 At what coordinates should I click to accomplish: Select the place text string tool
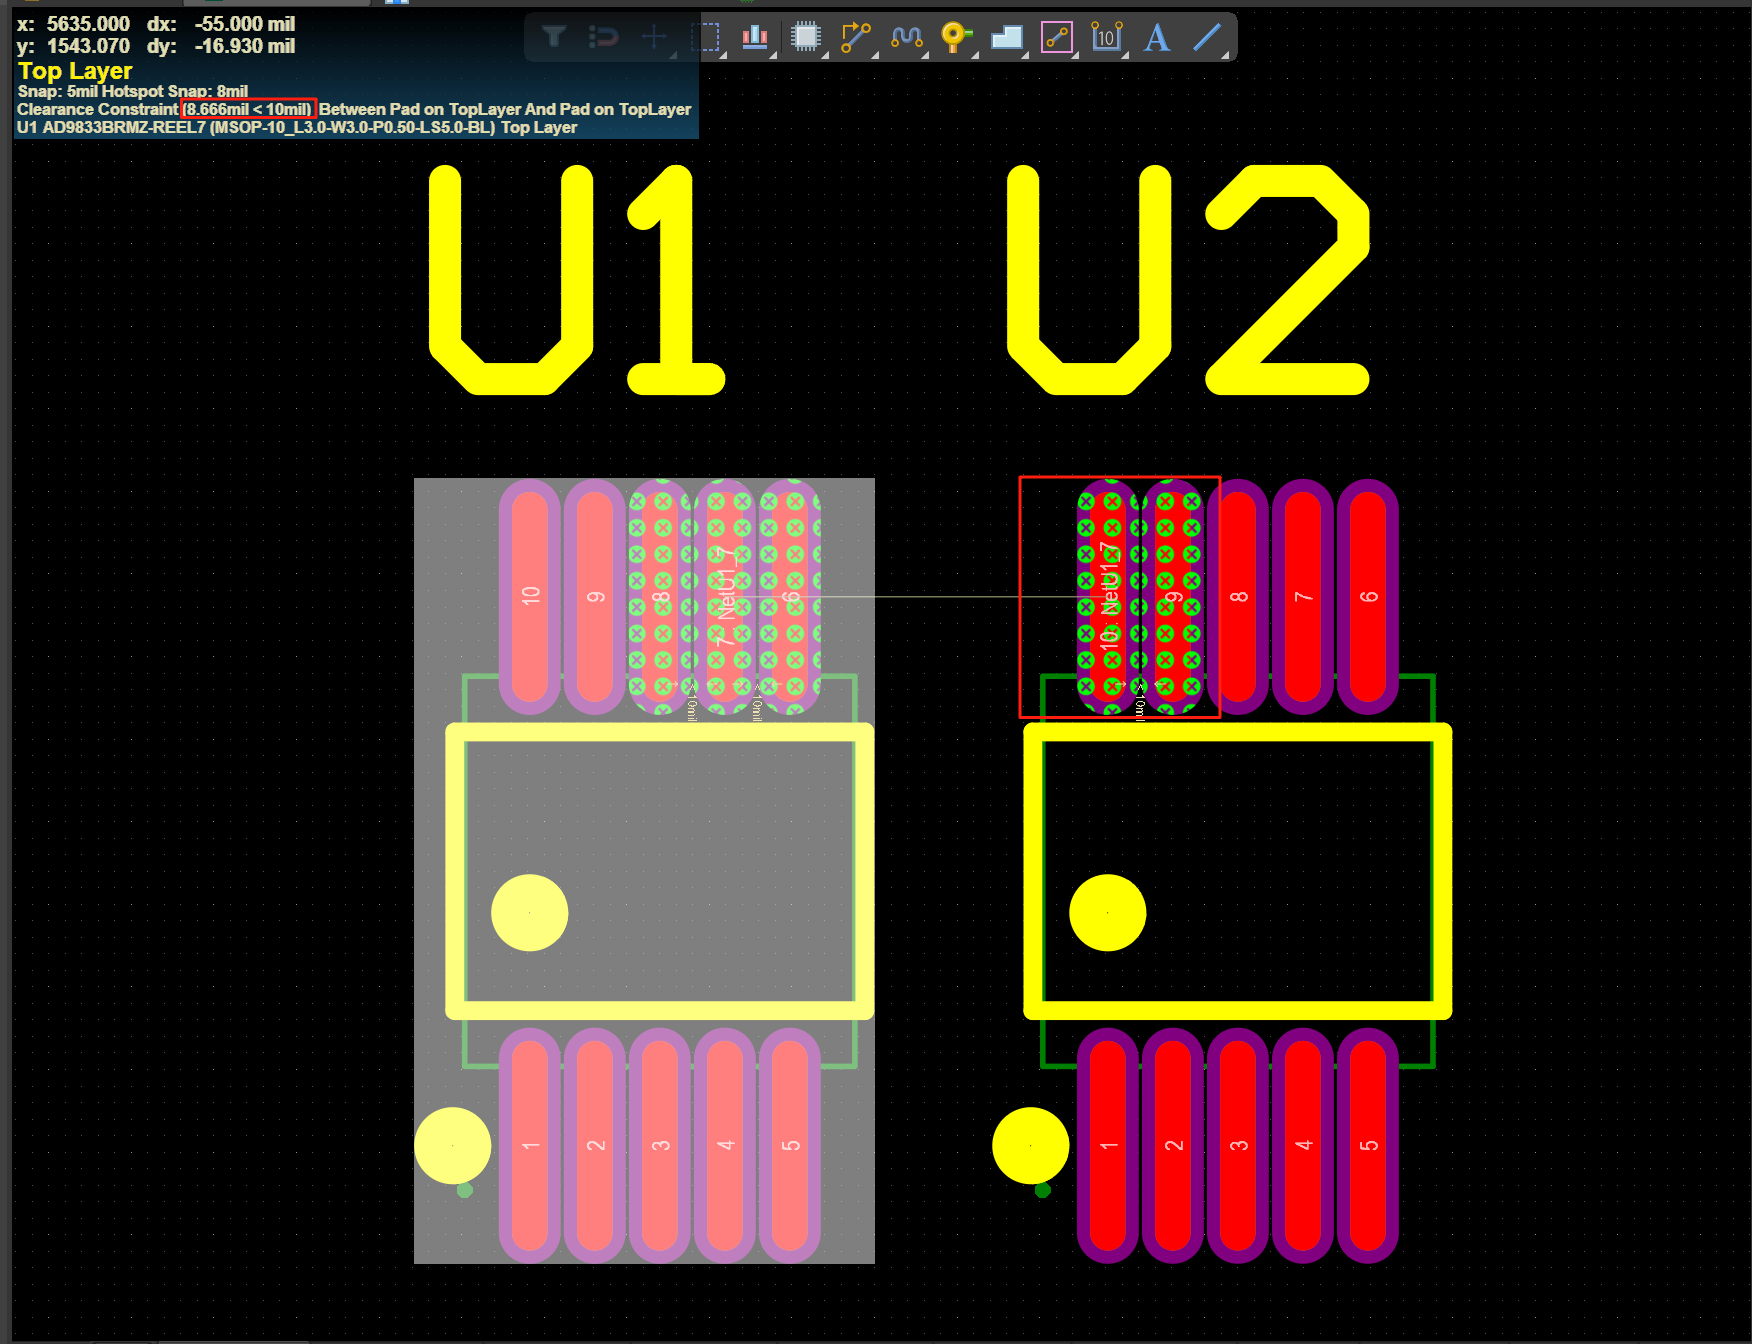click(1157, 38)
